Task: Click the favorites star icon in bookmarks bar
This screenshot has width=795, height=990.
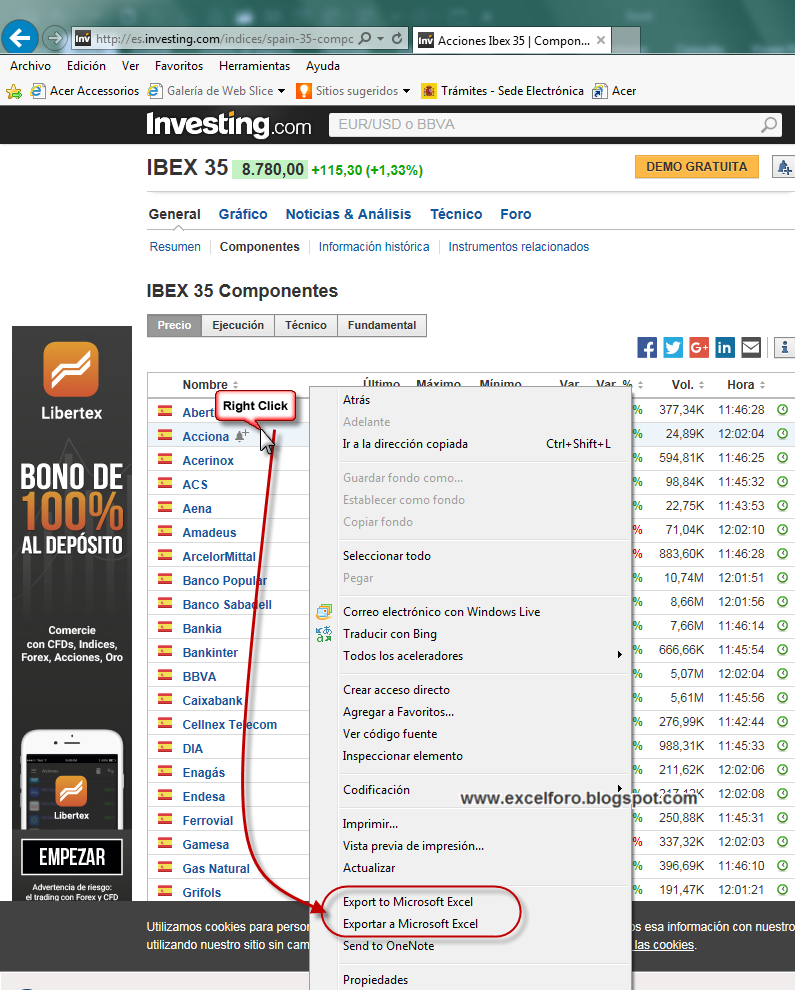Action: 14,92
